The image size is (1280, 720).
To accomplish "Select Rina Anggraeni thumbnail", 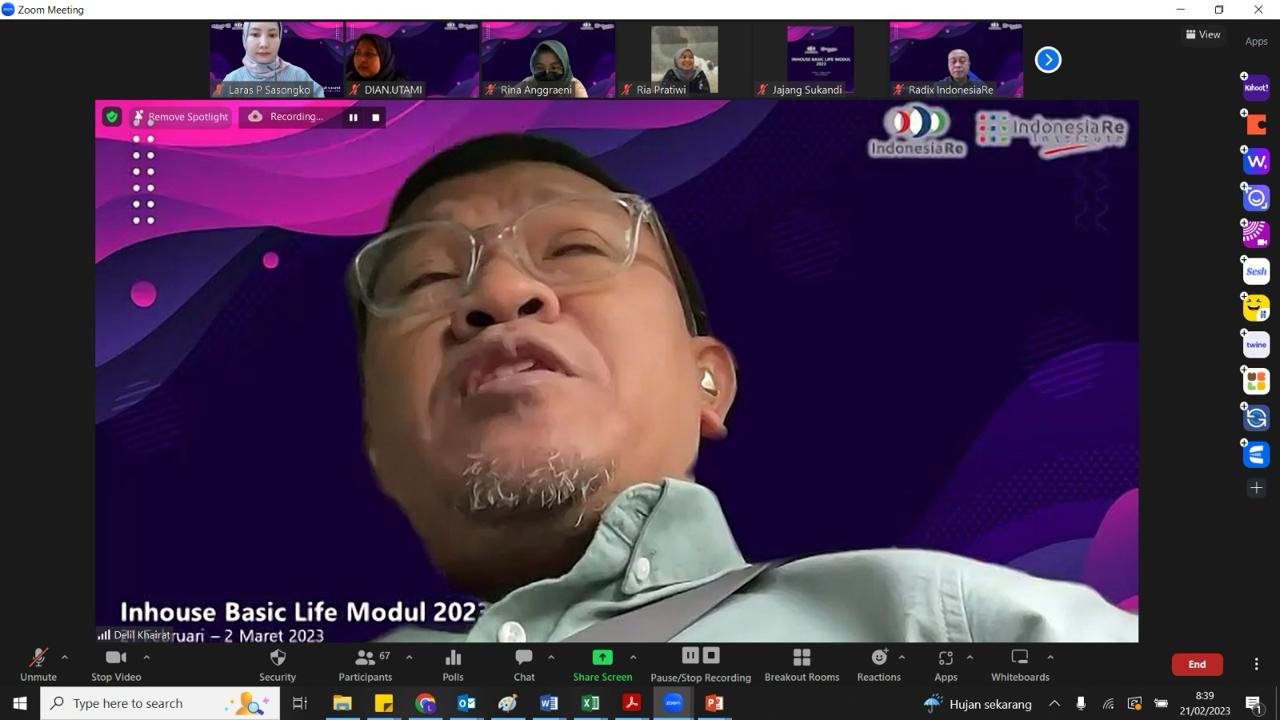I will click(548, 60).
